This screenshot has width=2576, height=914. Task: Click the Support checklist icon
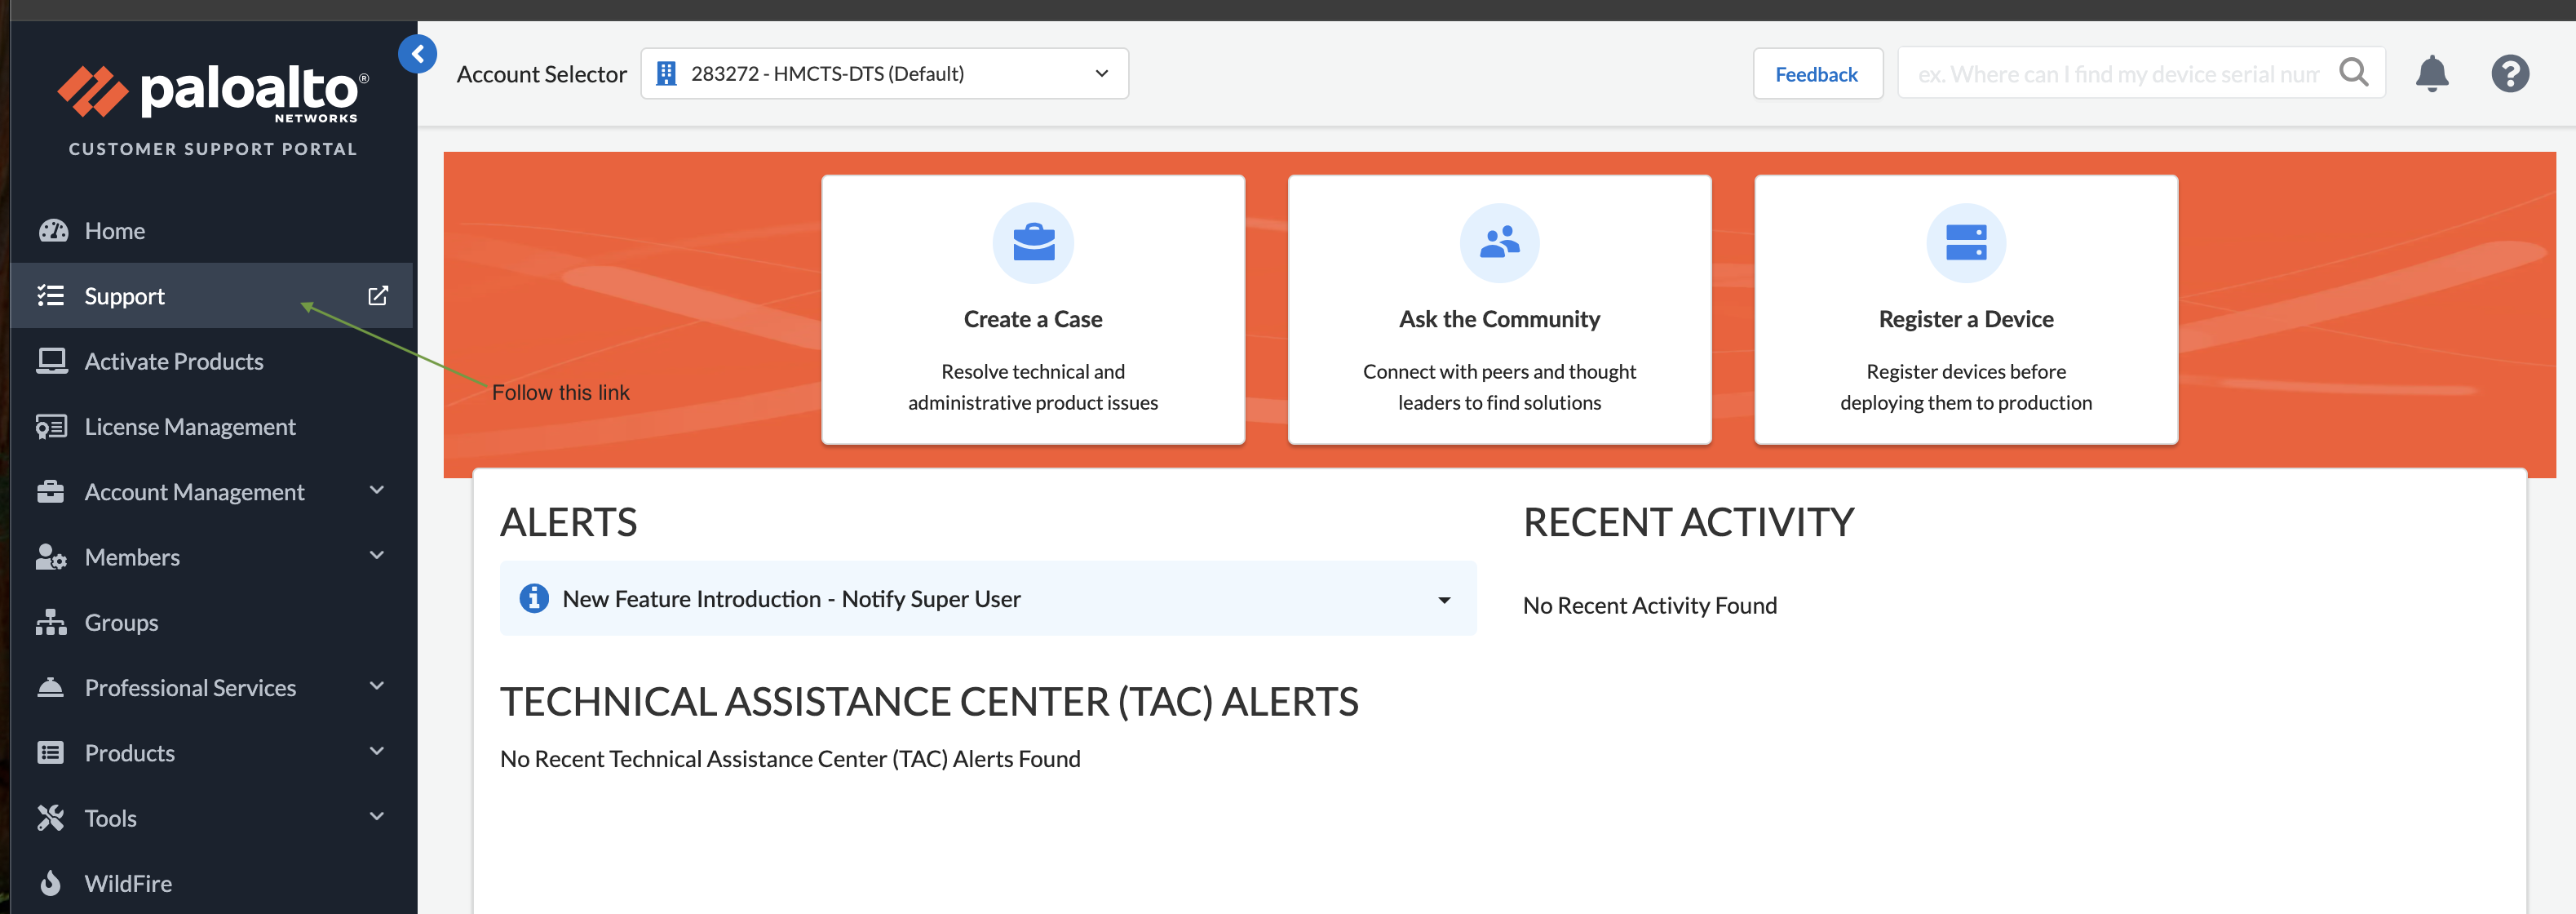click(51, 296)
